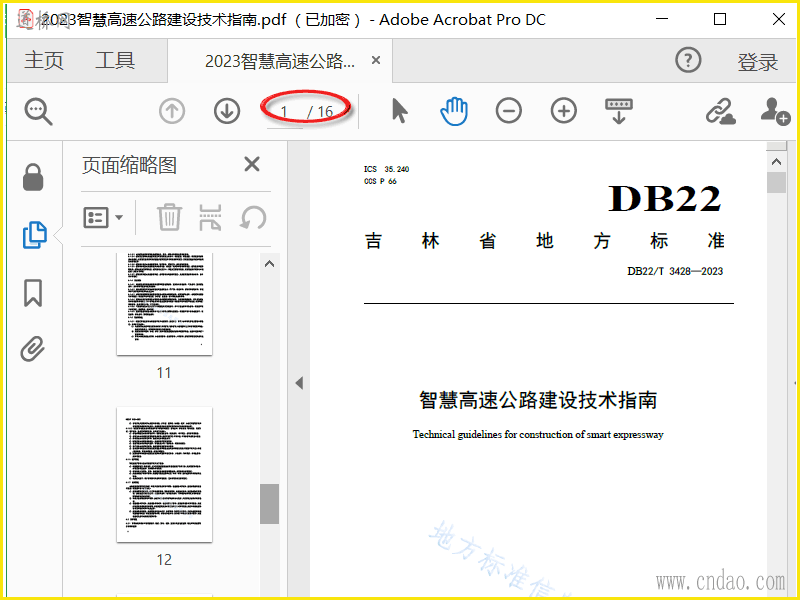Choose the arrow selection tool
The width and height of the screenshot is (800, 600).
click(399, 111)
